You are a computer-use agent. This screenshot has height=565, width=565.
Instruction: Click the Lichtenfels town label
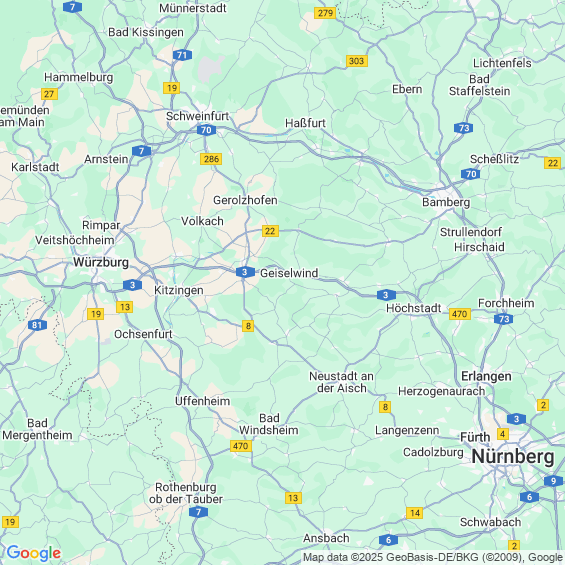[x=502, y=63]
